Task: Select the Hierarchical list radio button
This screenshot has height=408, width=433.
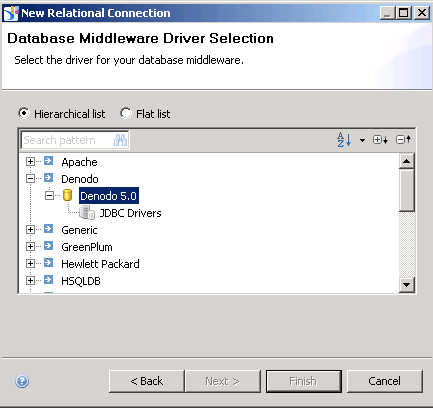Action: (24, 113)
